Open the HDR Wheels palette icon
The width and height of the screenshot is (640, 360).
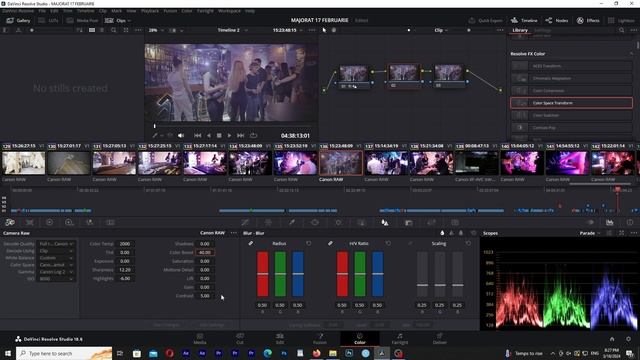click(x=69, y=222)
